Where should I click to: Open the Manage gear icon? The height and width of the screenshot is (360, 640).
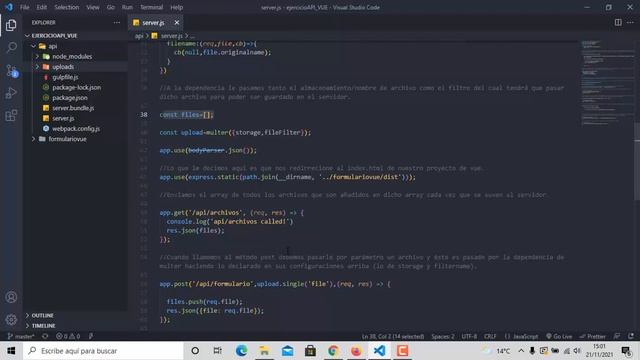(11, 320)
